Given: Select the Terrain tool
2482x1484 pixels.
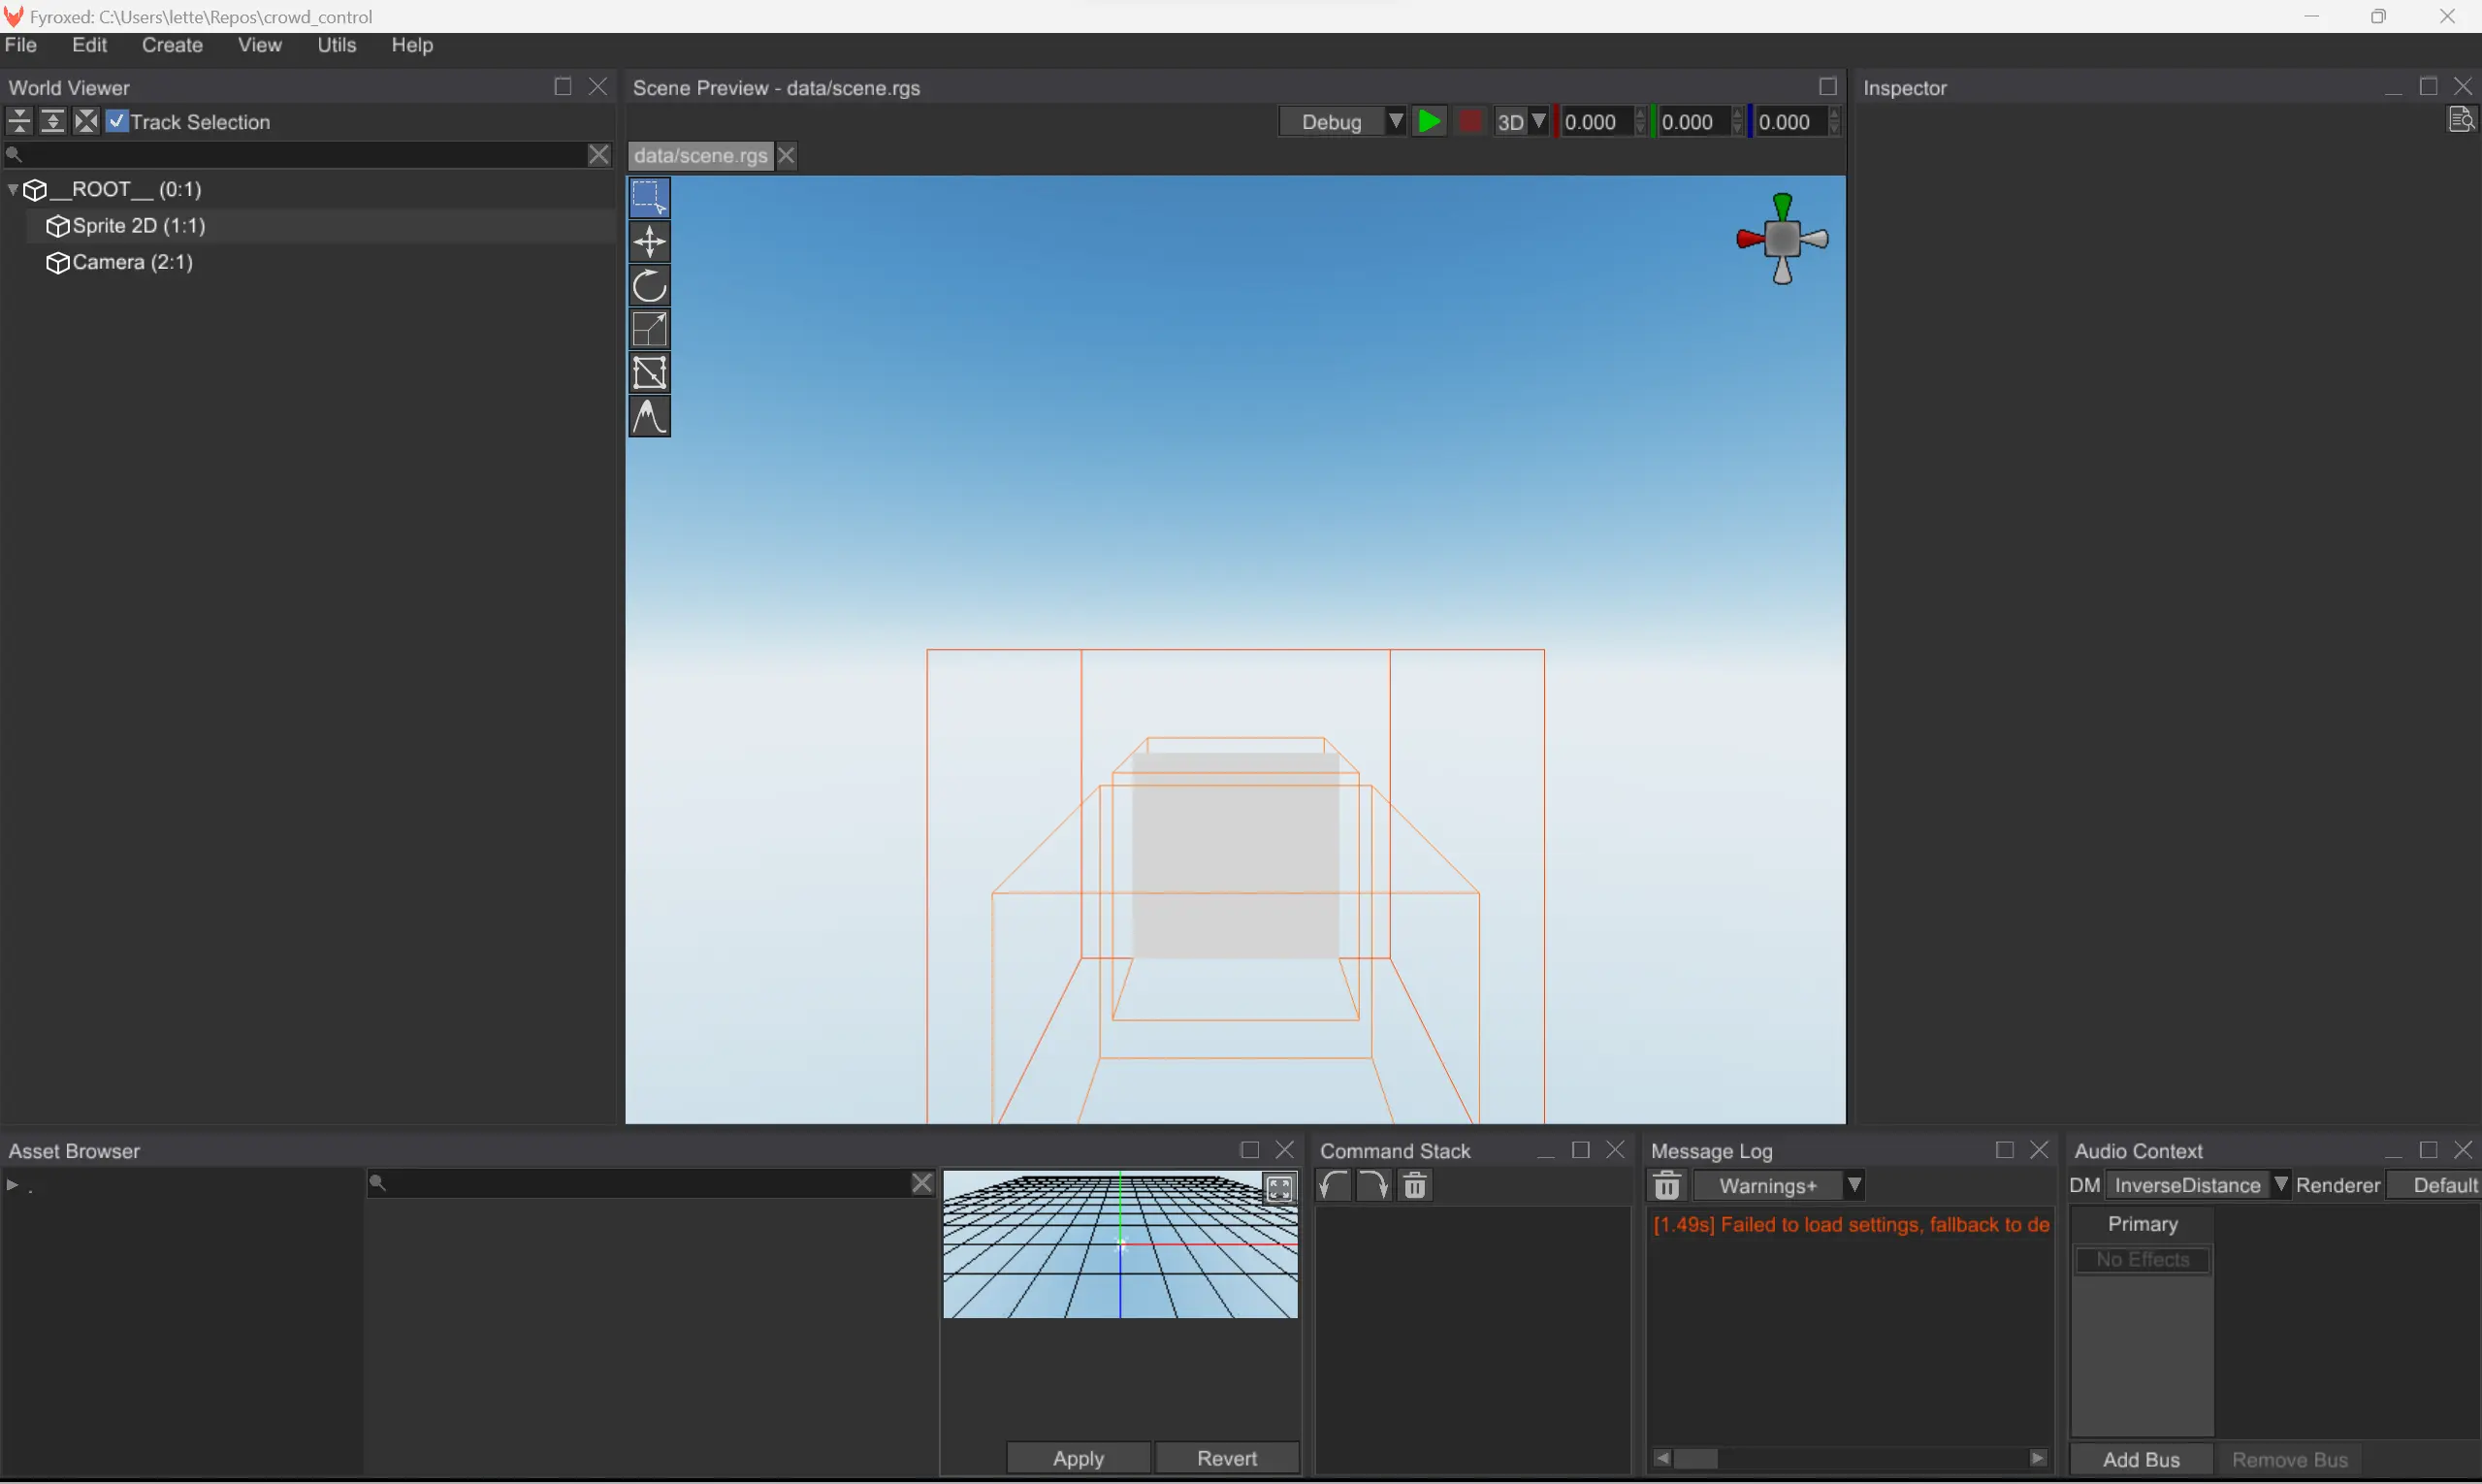Looking at the screenshot, I should point(649,417).
